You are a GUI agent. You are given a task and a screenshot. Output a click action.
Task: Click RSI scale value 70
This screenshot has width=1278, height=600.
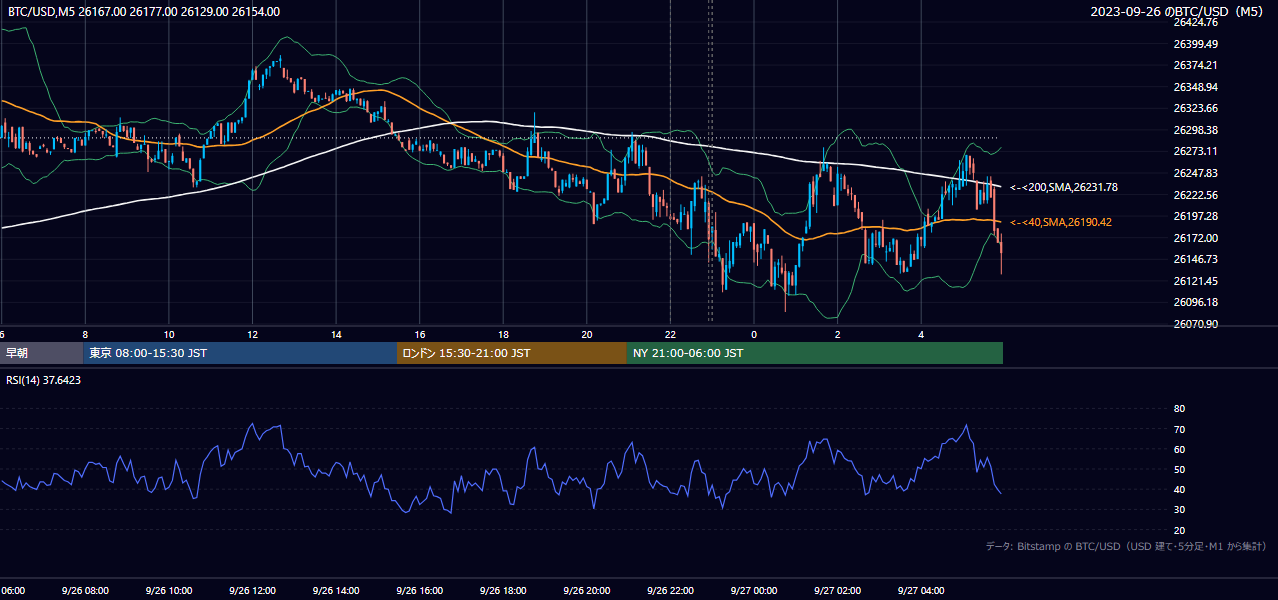[x=1179, y=429]
